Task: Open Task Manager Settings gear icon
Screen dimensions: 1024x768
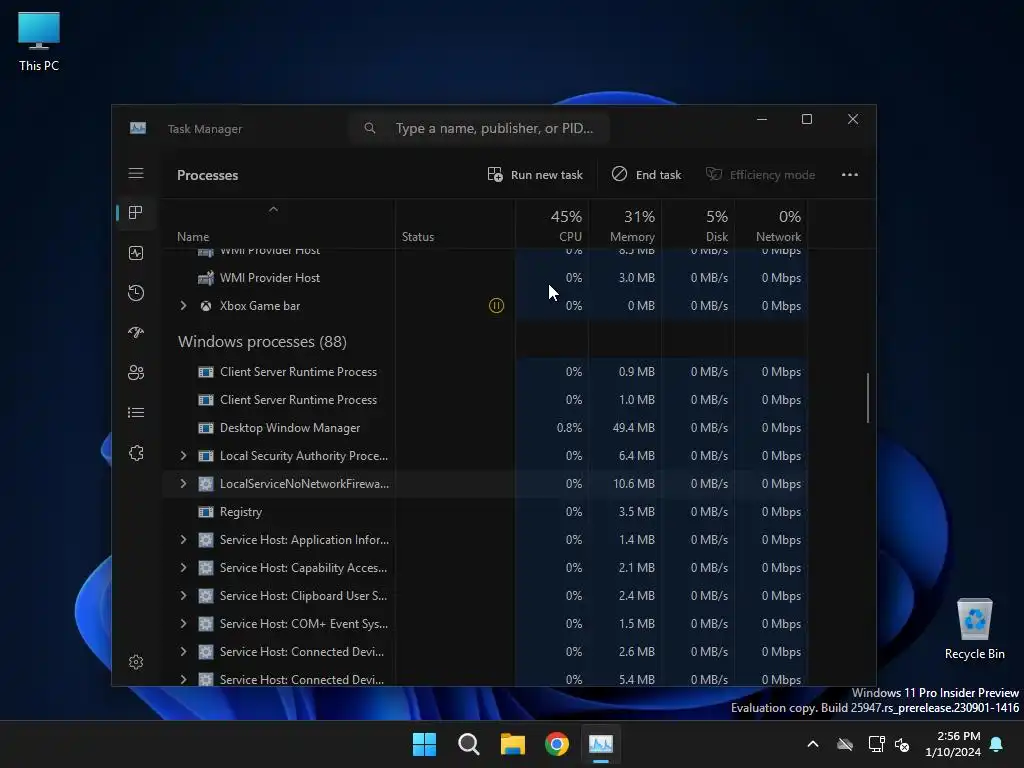Action: click(x=136, y=662)
